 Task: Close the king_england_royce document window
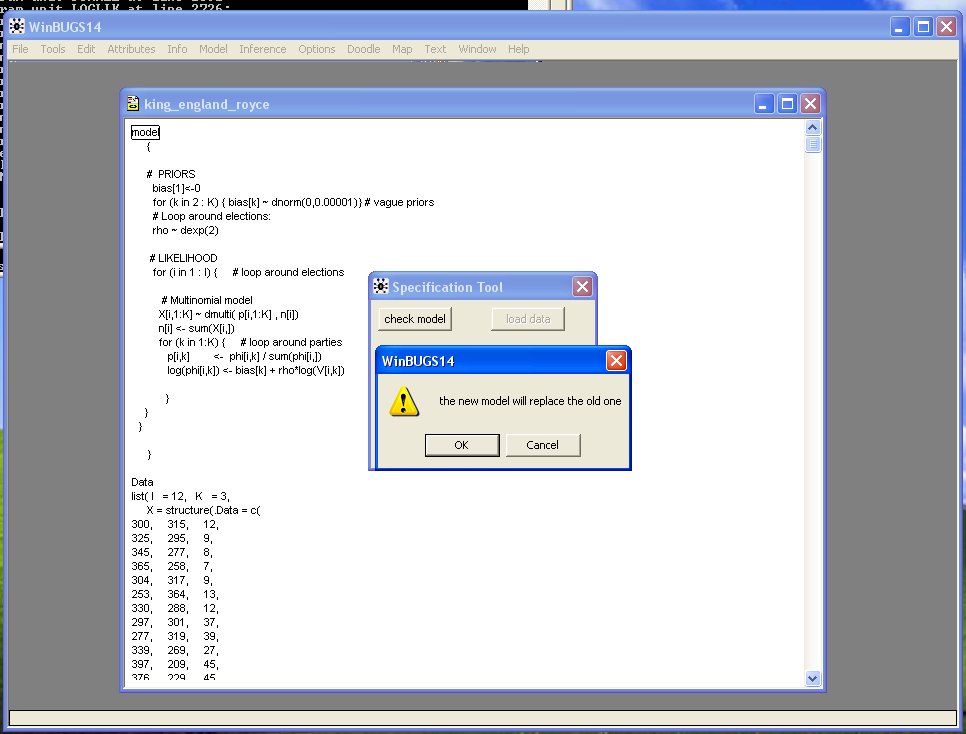tap(809, 103)
